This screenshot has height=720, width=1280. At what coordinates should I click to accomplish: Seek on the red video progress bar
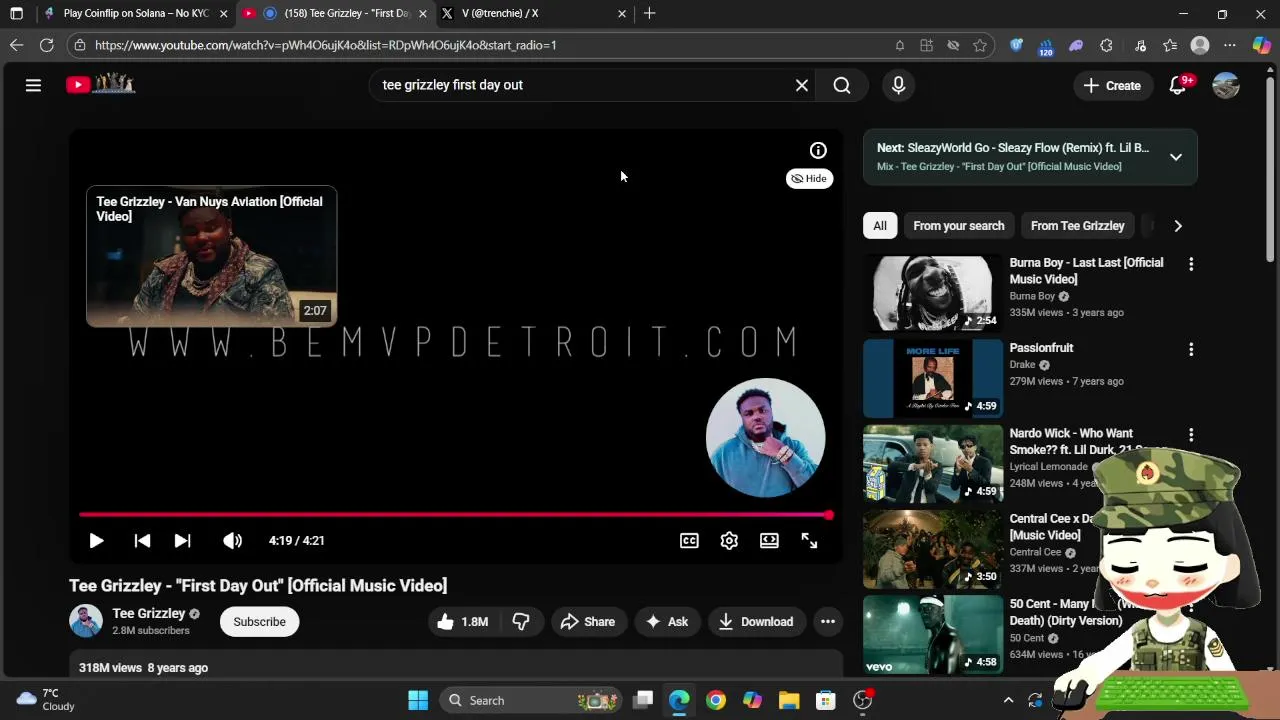pos(456,515)
